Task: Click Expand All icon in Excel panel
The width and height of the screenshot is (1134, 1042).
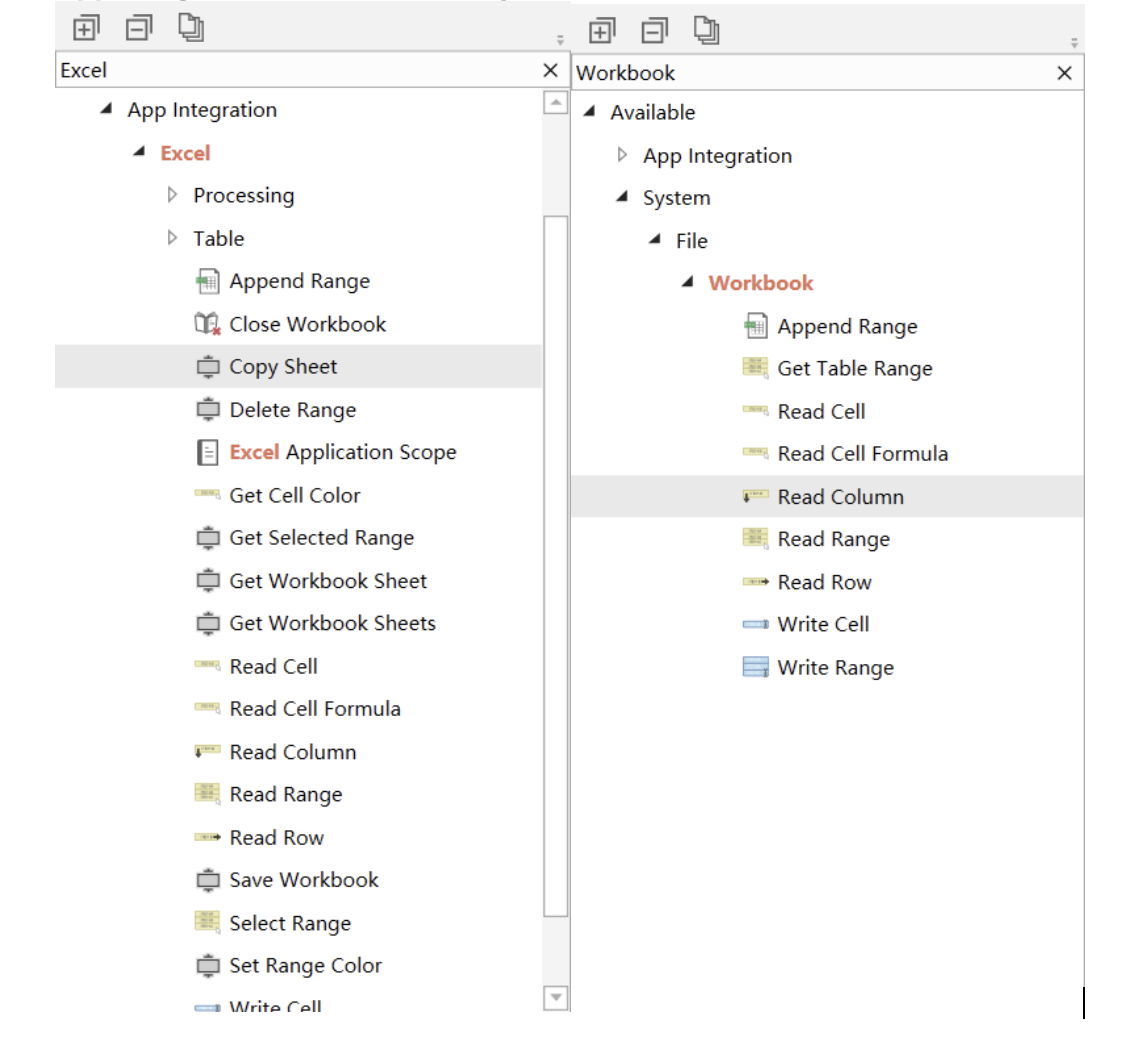Action: click(86, 28)
